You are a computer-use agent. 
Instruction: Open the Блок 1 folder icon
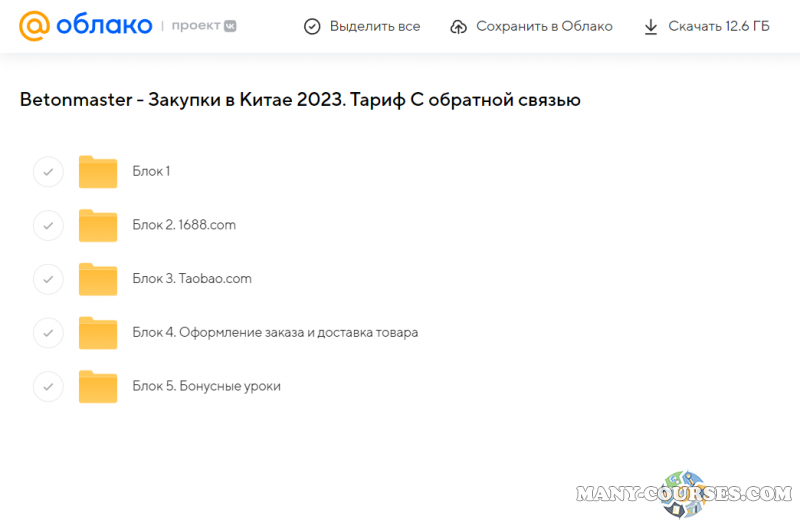tap(98, 172)
